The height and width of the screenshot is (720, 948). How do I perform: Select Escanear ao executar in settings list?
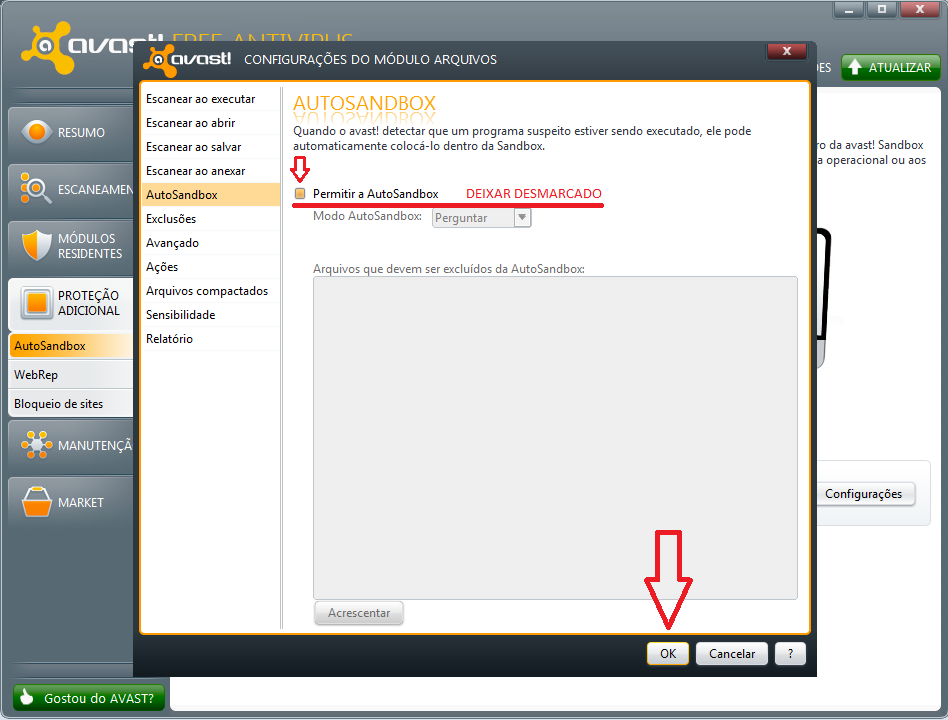(x=210, y=99)
